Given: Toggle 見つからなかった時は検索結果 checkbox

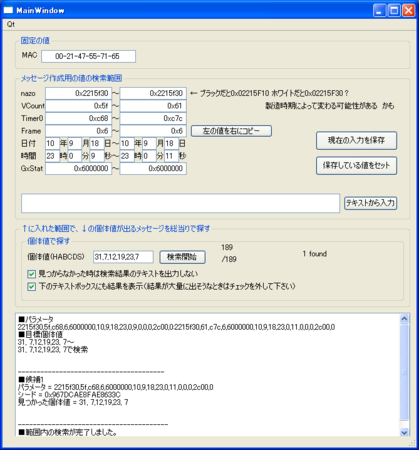Looking at the screenshot, I should (x=31, y=274).
